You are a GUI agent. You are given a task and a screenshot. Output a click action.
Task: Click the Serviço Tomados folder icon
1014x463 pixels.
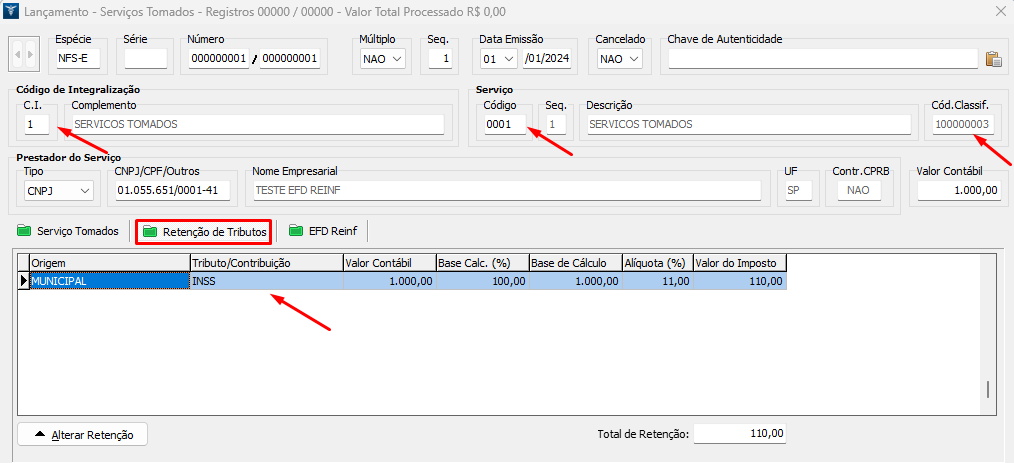coord(25,231)
